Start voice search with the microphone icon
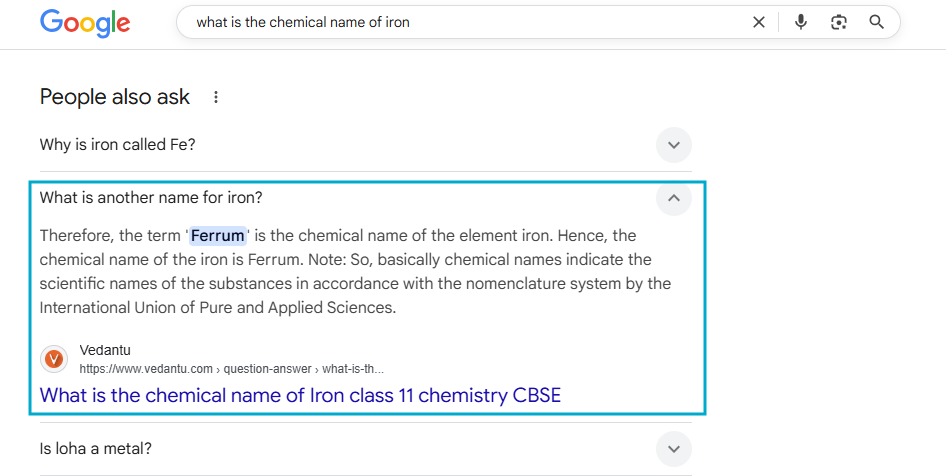 coord(801,22)
